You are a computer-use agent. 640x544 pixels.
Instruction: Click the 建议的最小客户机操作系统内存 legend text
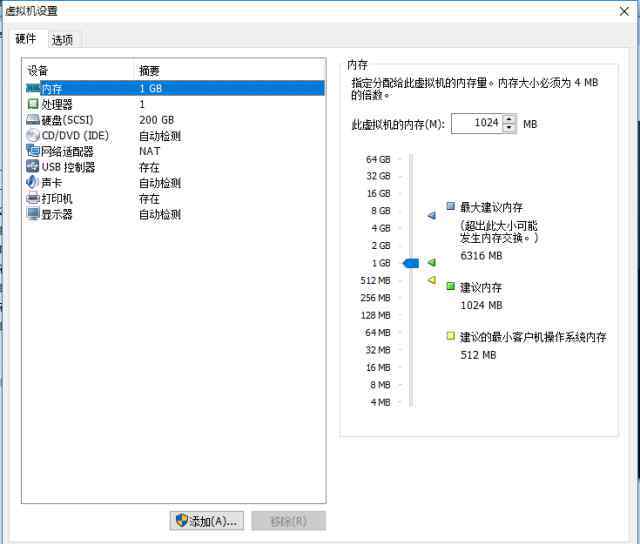533,337
